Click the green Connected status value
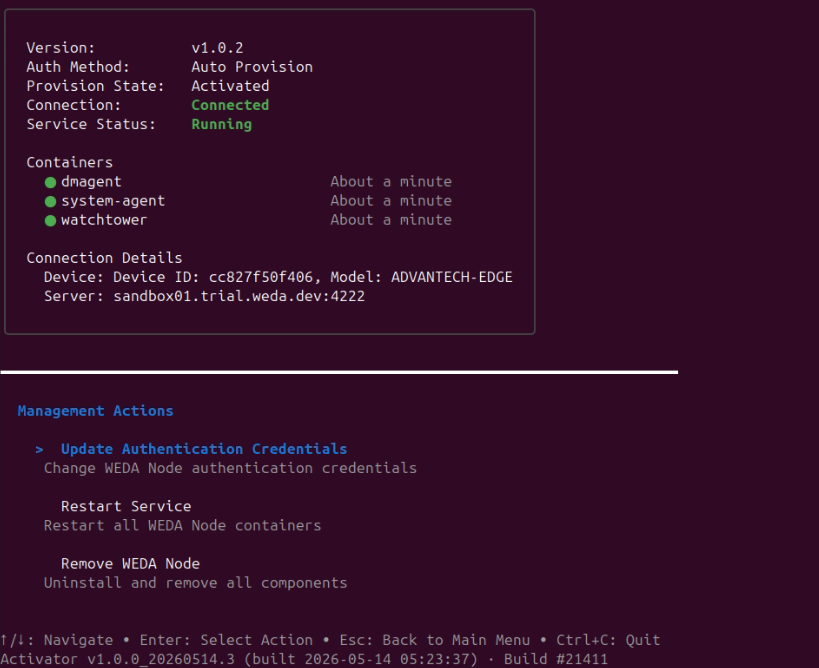819x668 pixels. click(230, 105)
